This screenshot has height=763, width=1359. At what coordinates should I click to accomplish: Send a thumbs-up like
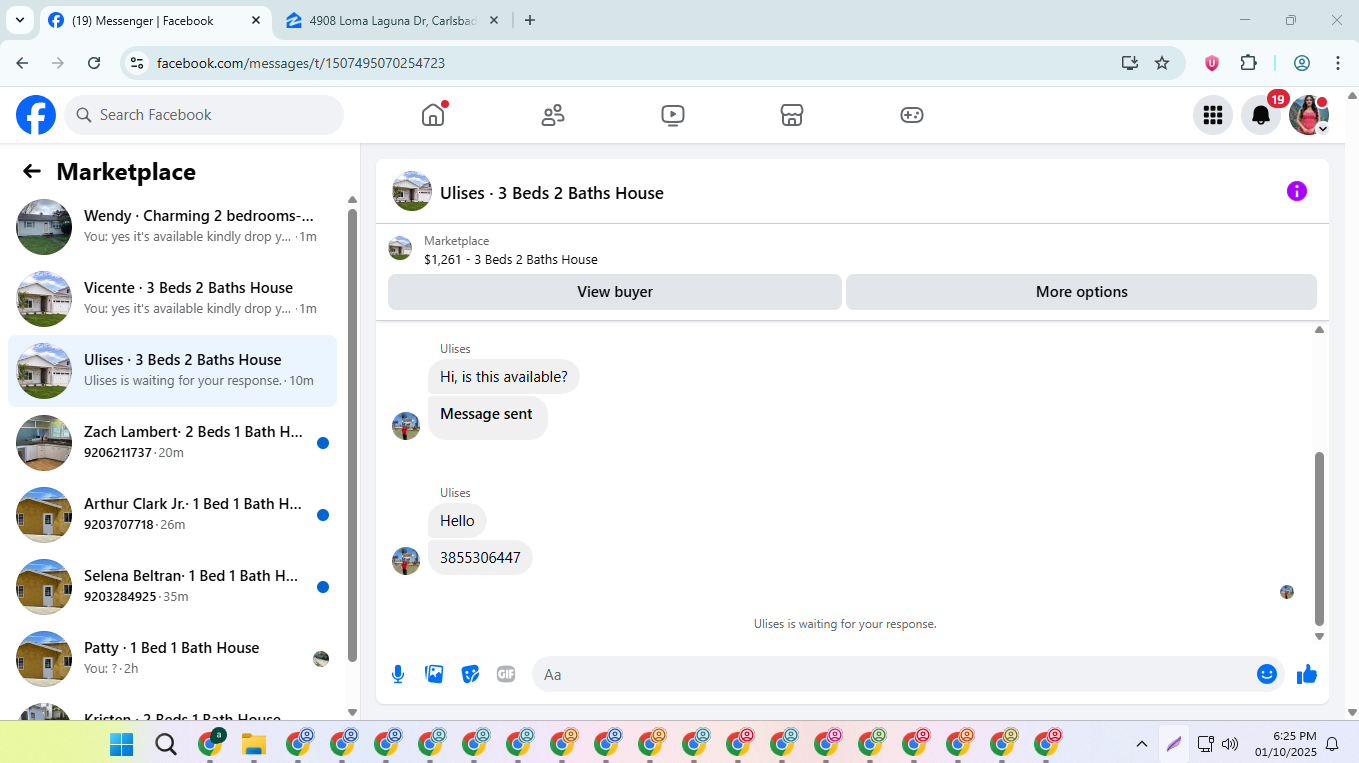(1307, 675)
